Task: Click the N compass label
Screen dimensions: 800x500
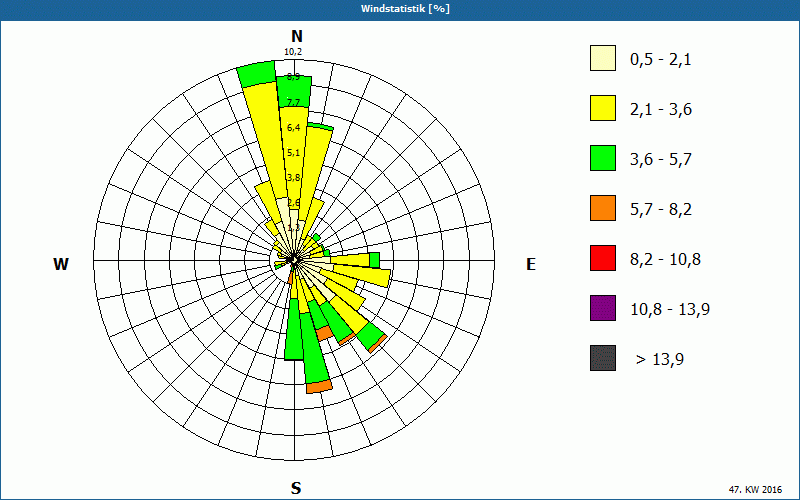Action: click(x=296, y=36)
